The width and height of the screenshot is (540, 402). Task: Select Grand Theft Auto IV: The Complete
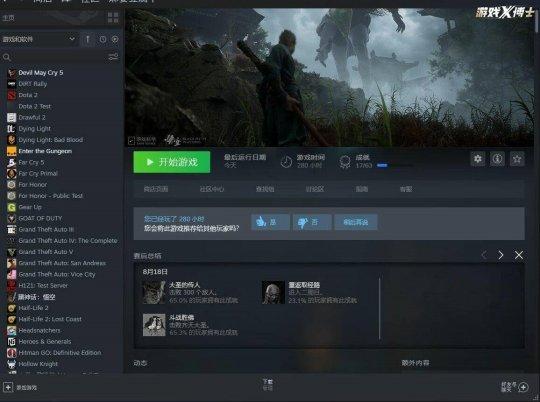click(x=68, y=241)
